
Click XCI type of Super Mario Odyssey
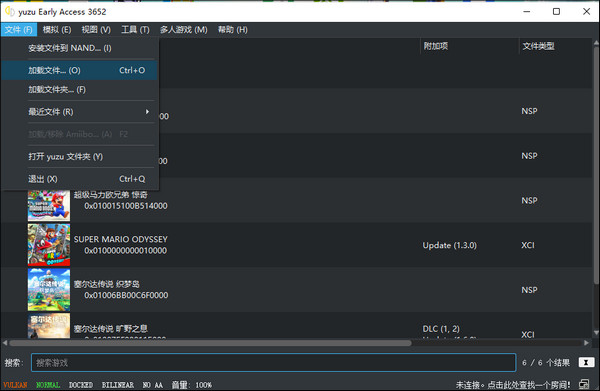point(528,245)
